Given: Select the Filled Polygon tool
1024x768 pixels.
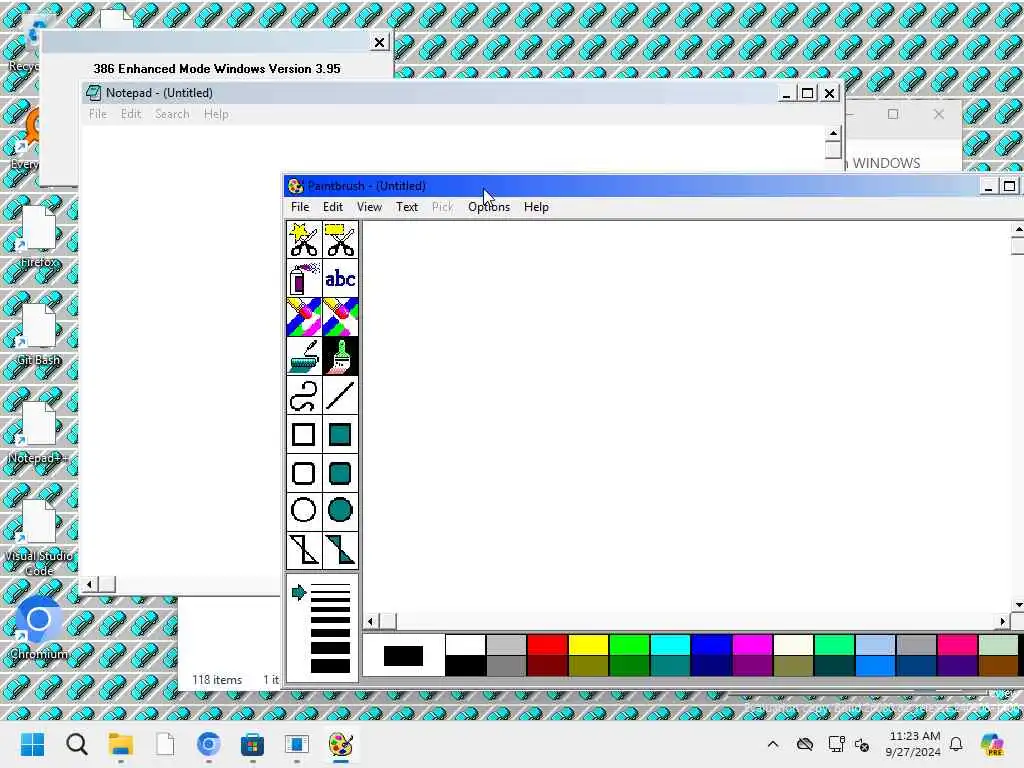Looking at the screenshot, I should pos(340,550).
